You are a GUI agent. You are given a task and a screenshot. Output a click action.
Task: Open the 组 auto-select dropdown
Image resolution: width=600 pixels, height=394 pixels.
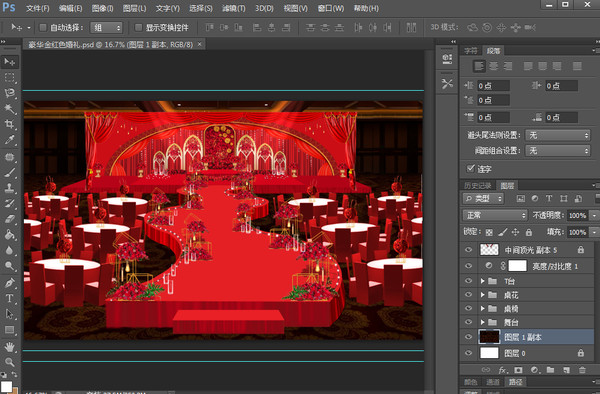pyautogui.click(x=106, y=28)
